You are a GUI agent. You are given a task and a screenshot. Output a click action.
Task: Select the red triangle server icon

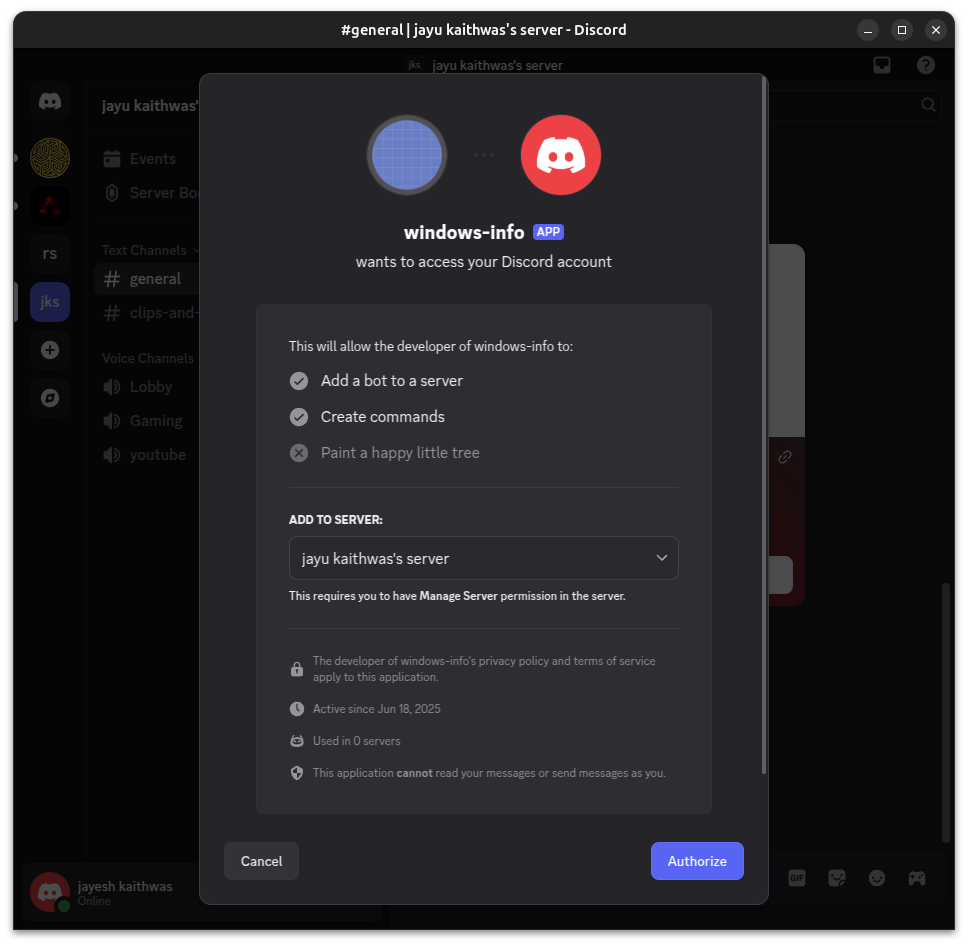coord(50,206)
